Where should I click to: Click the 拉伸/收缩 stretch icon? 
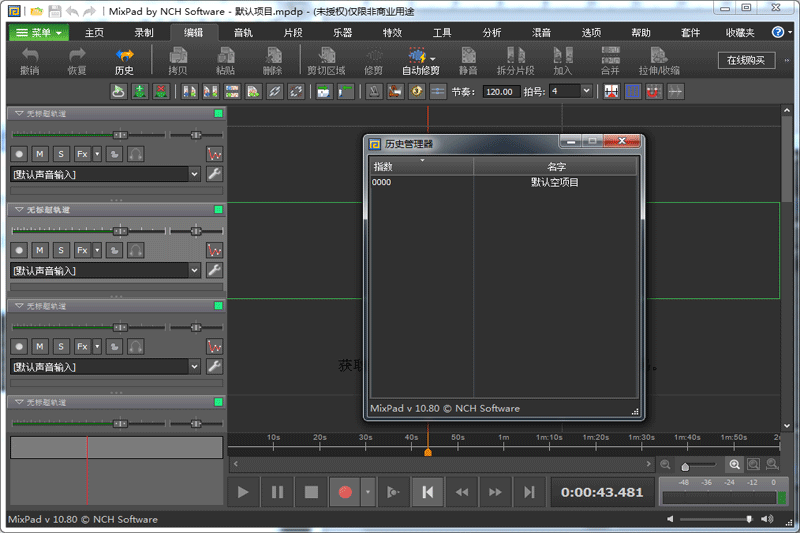tap(659, 61)
